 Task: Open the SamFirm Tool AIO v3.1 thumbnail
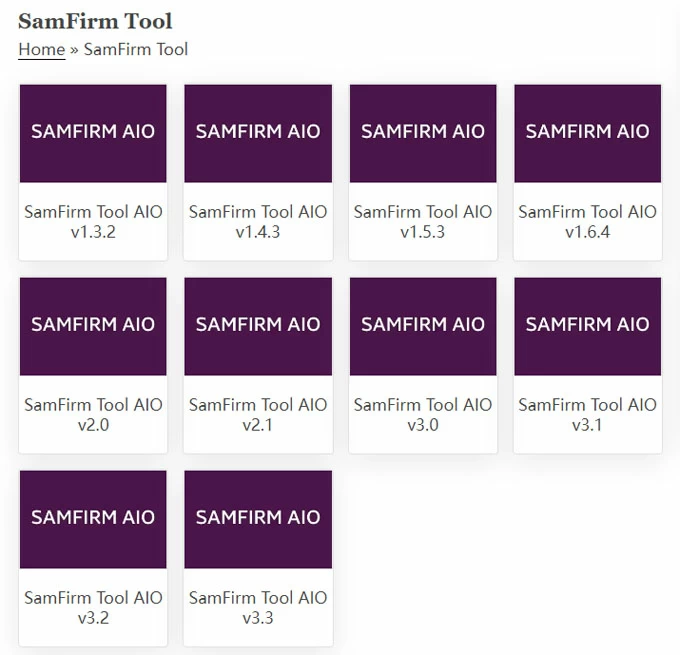(588, 326)
